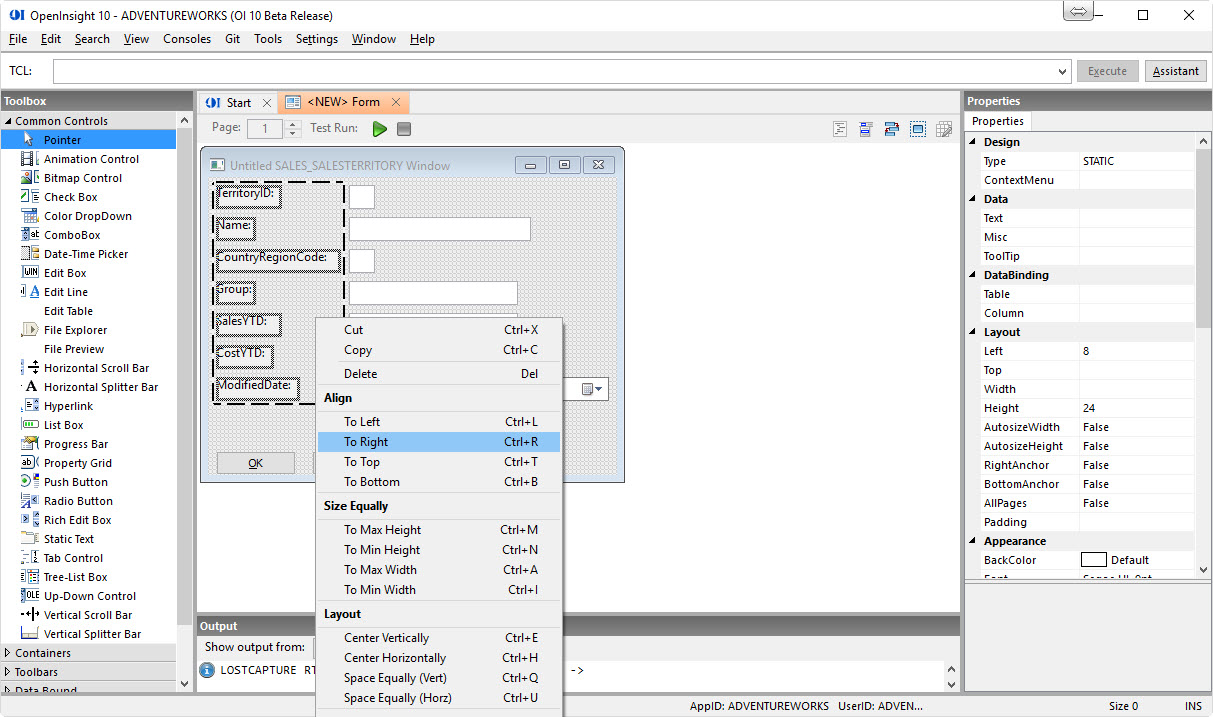The image size is (1213, 717).
Task: Click the OK button on the form
Action: 256,463
